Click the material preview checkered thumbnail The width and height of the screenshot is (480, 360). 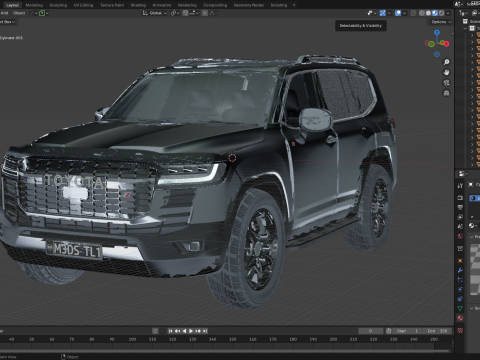[x=475, y=269]
